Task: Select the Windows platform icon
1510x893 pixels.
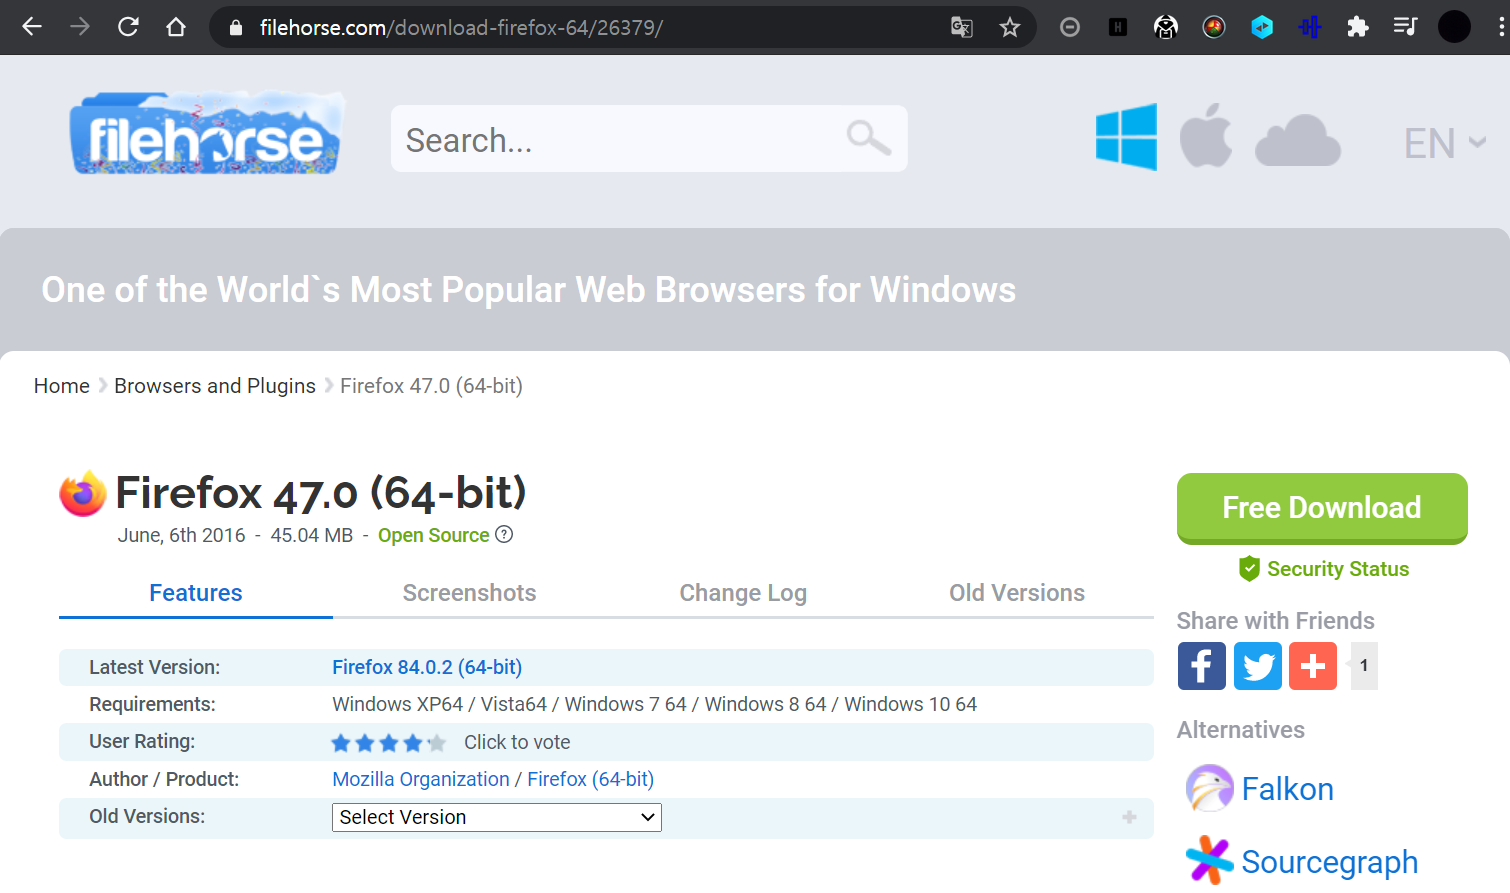Action: (1126, 137)
